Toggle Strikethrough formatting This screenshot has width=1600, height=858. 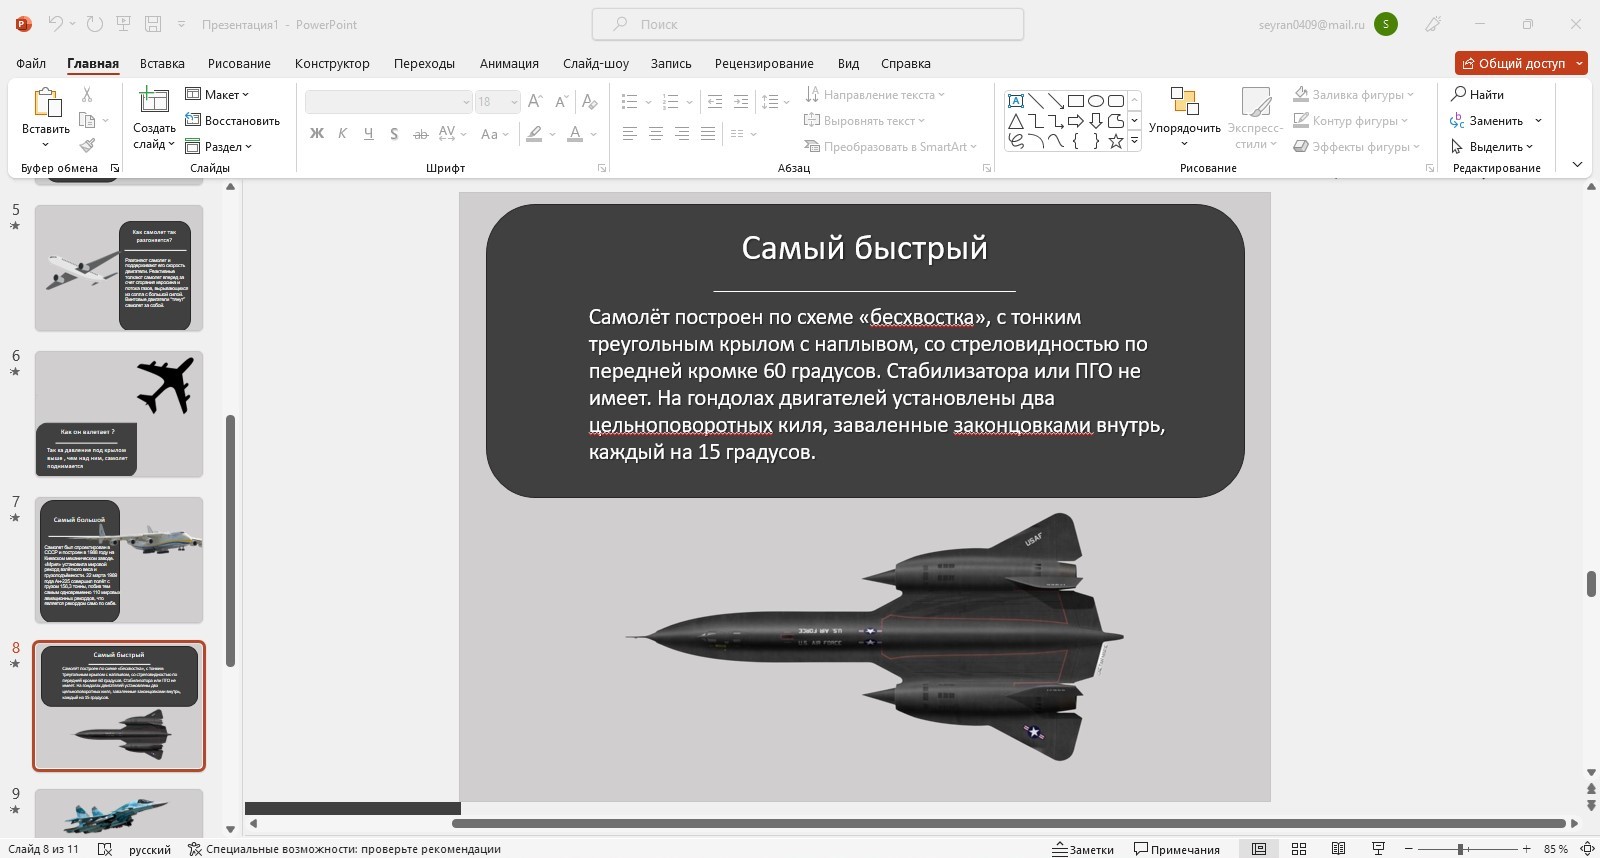click(x=420, y=133)
